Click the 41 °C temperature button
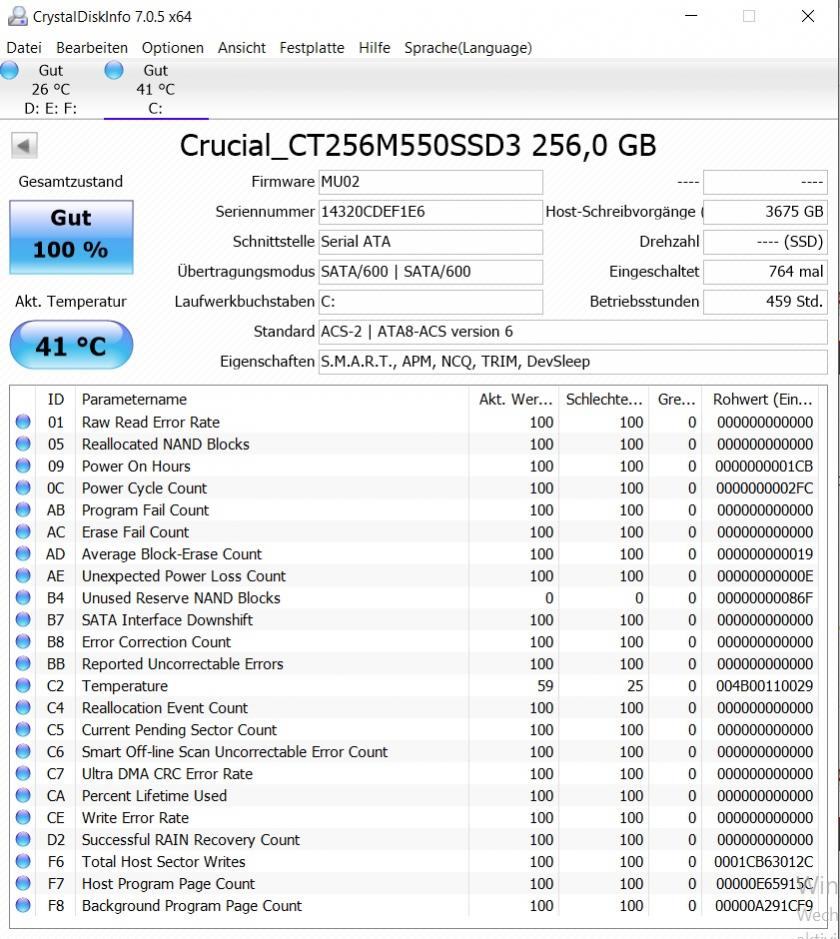This screenshot has height=939, width=840. pyautogui.click(x=71, y=345)
